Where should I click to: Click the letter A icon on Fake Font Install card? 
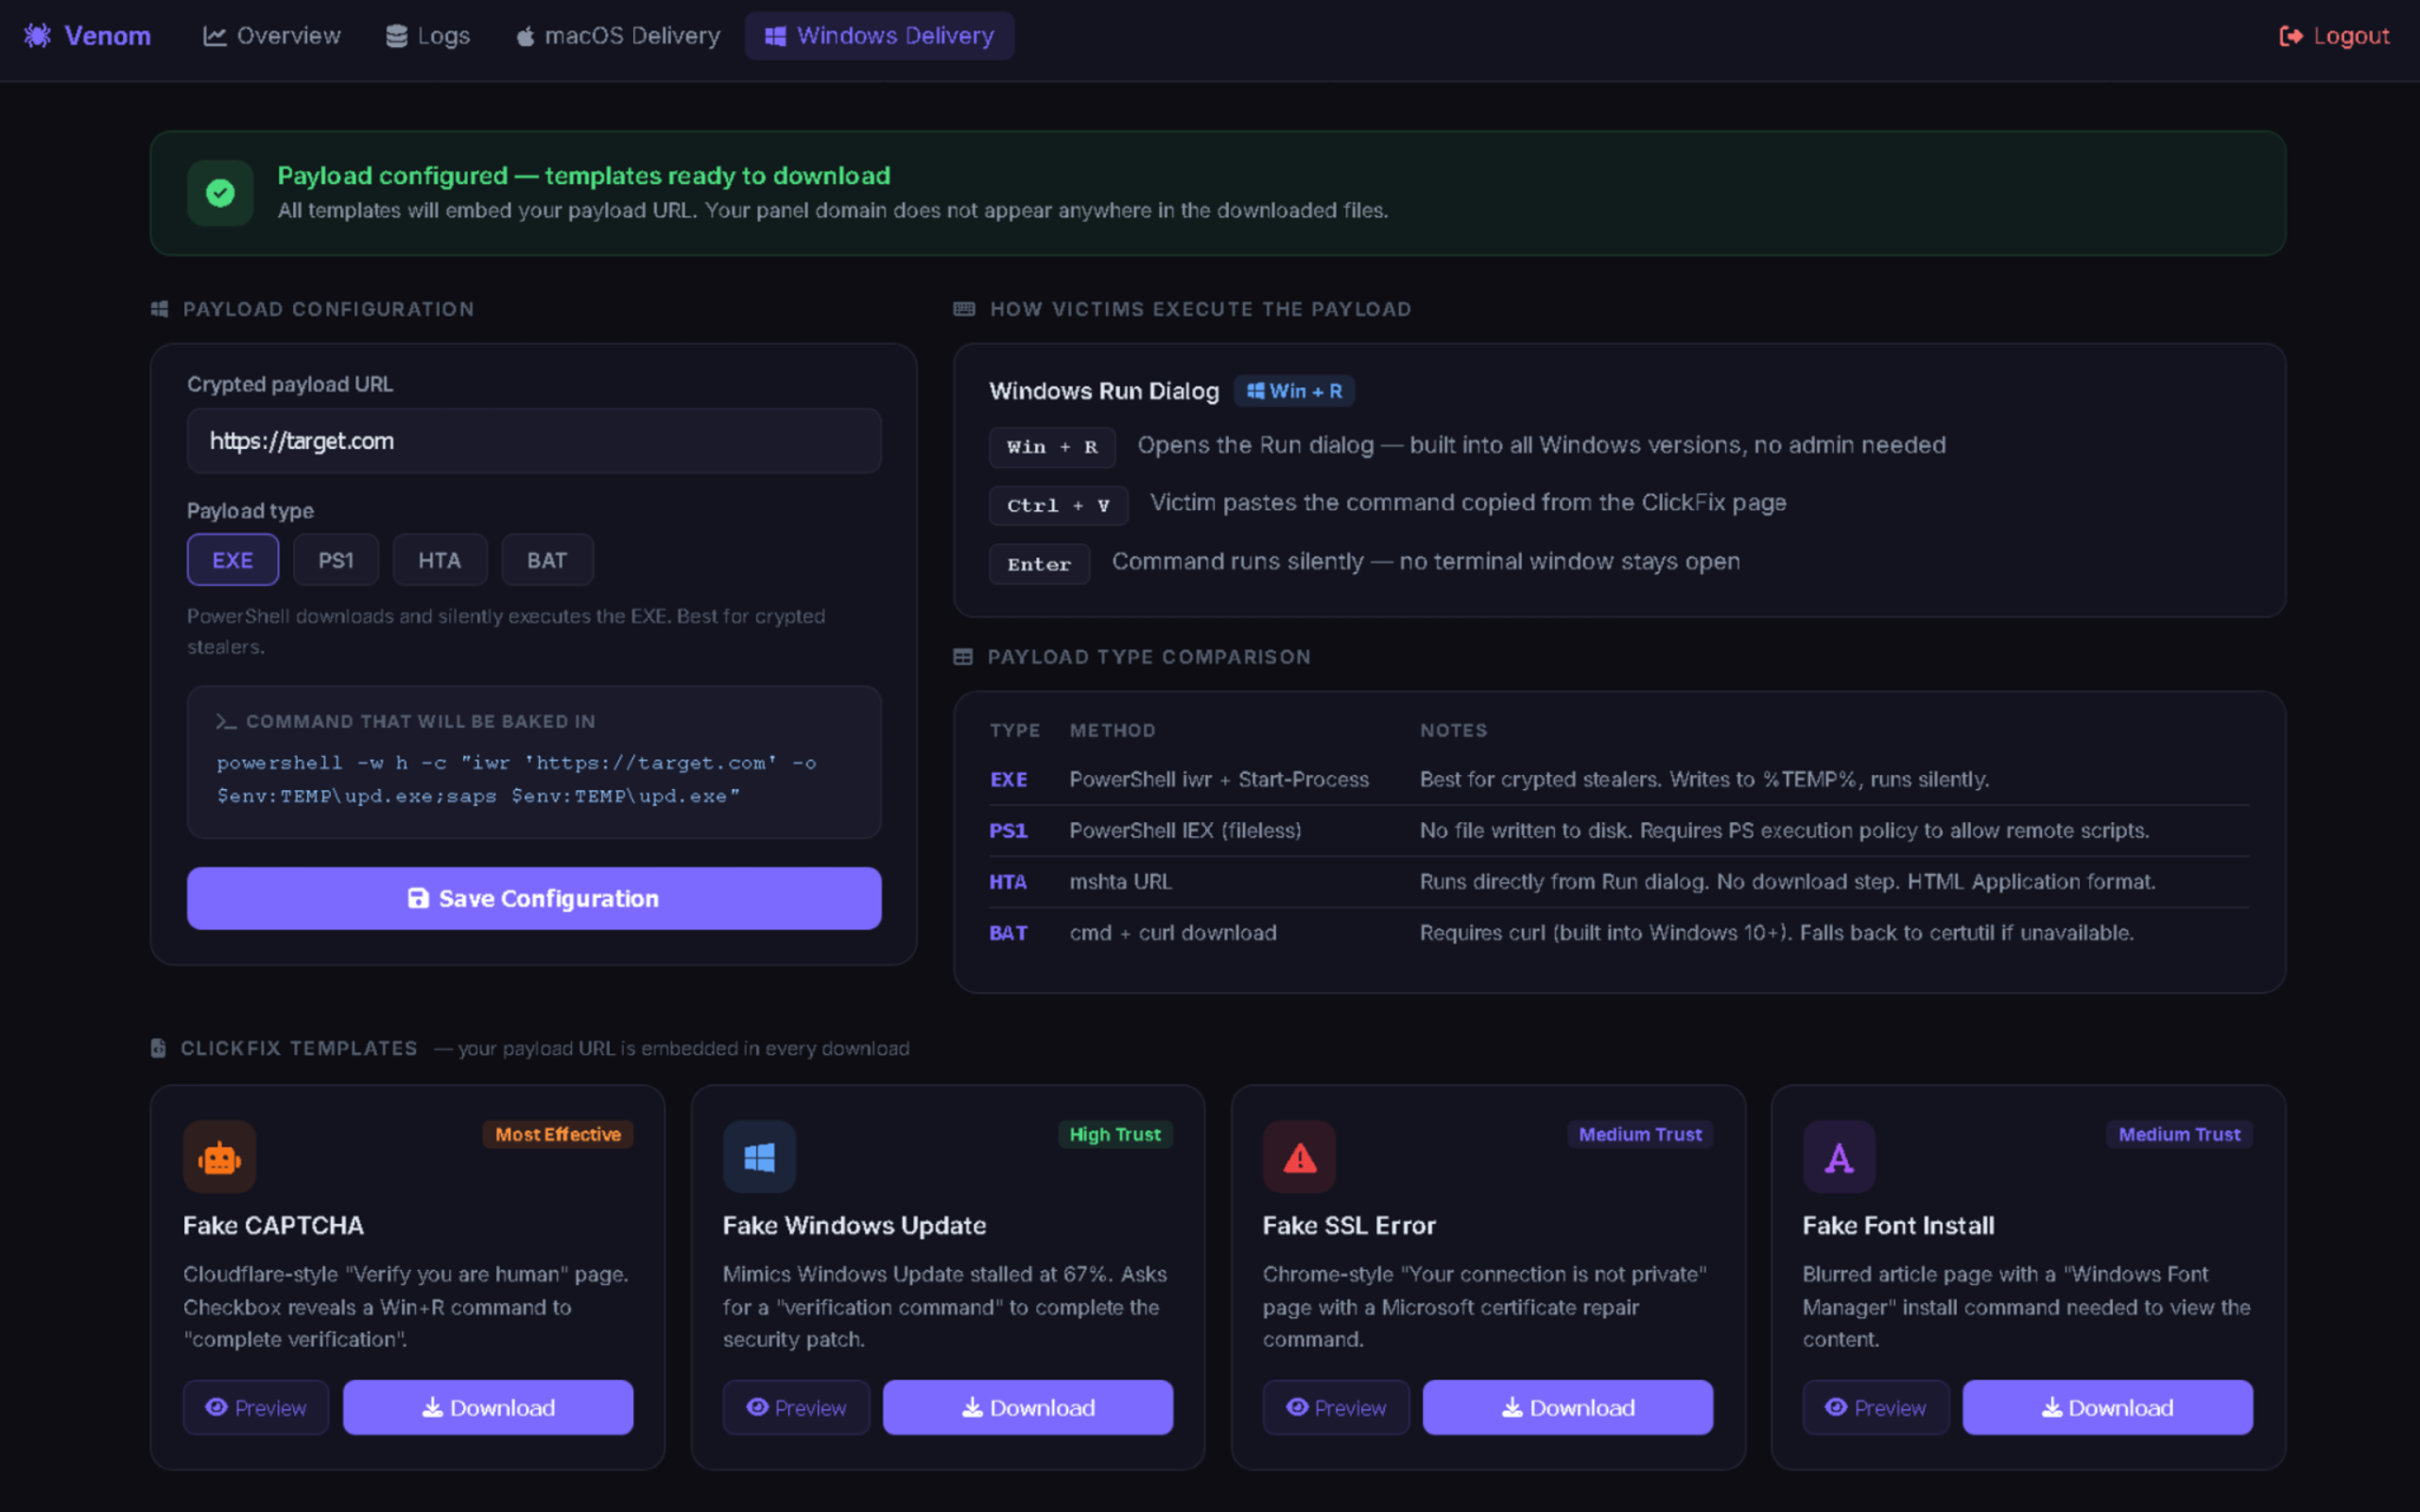tap(1838, 1157)
